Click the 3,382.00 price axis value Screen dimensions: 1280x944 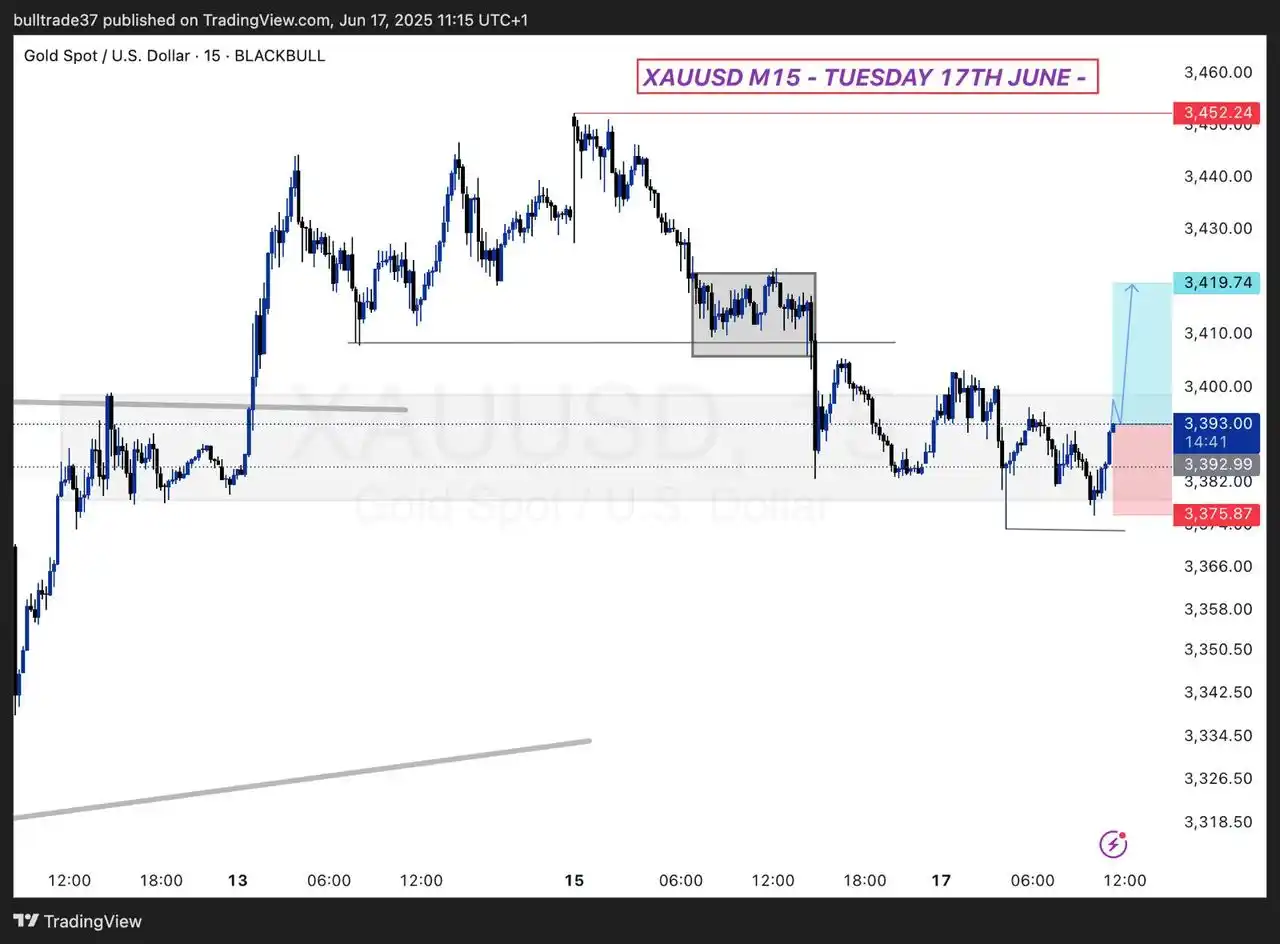1217,482
